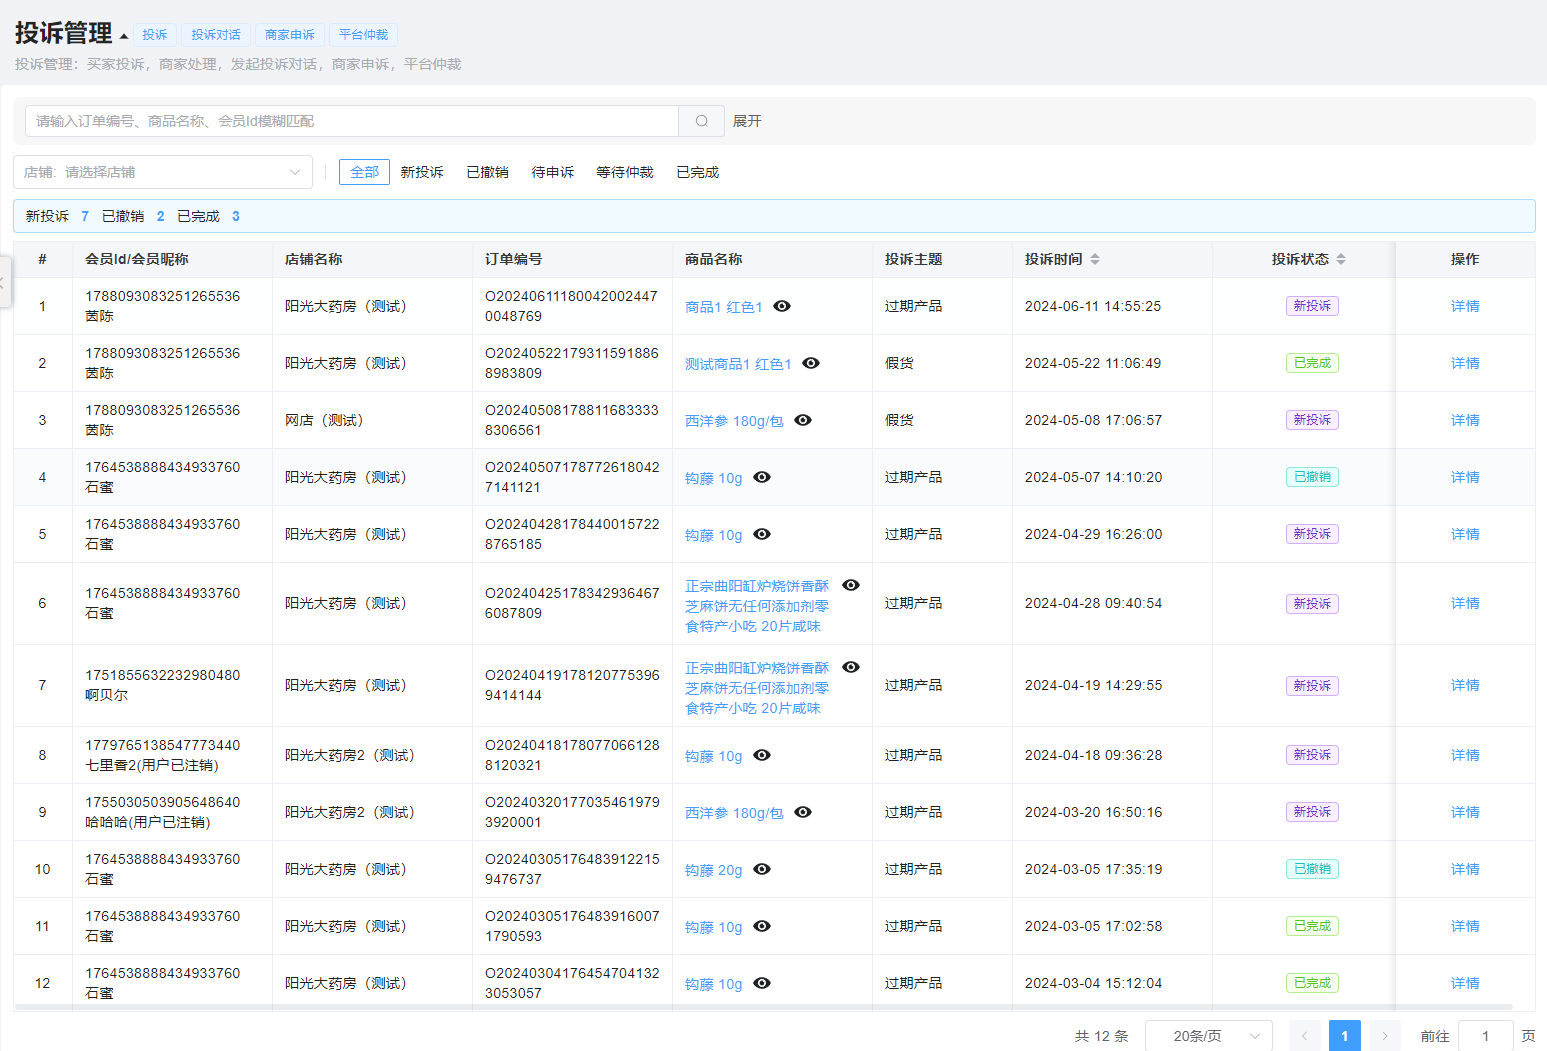1547x1051 pixels.
Task: Open 详情 for 2024-03-04 complaint
Action: pyautogui.click(x=1465, y=983)
